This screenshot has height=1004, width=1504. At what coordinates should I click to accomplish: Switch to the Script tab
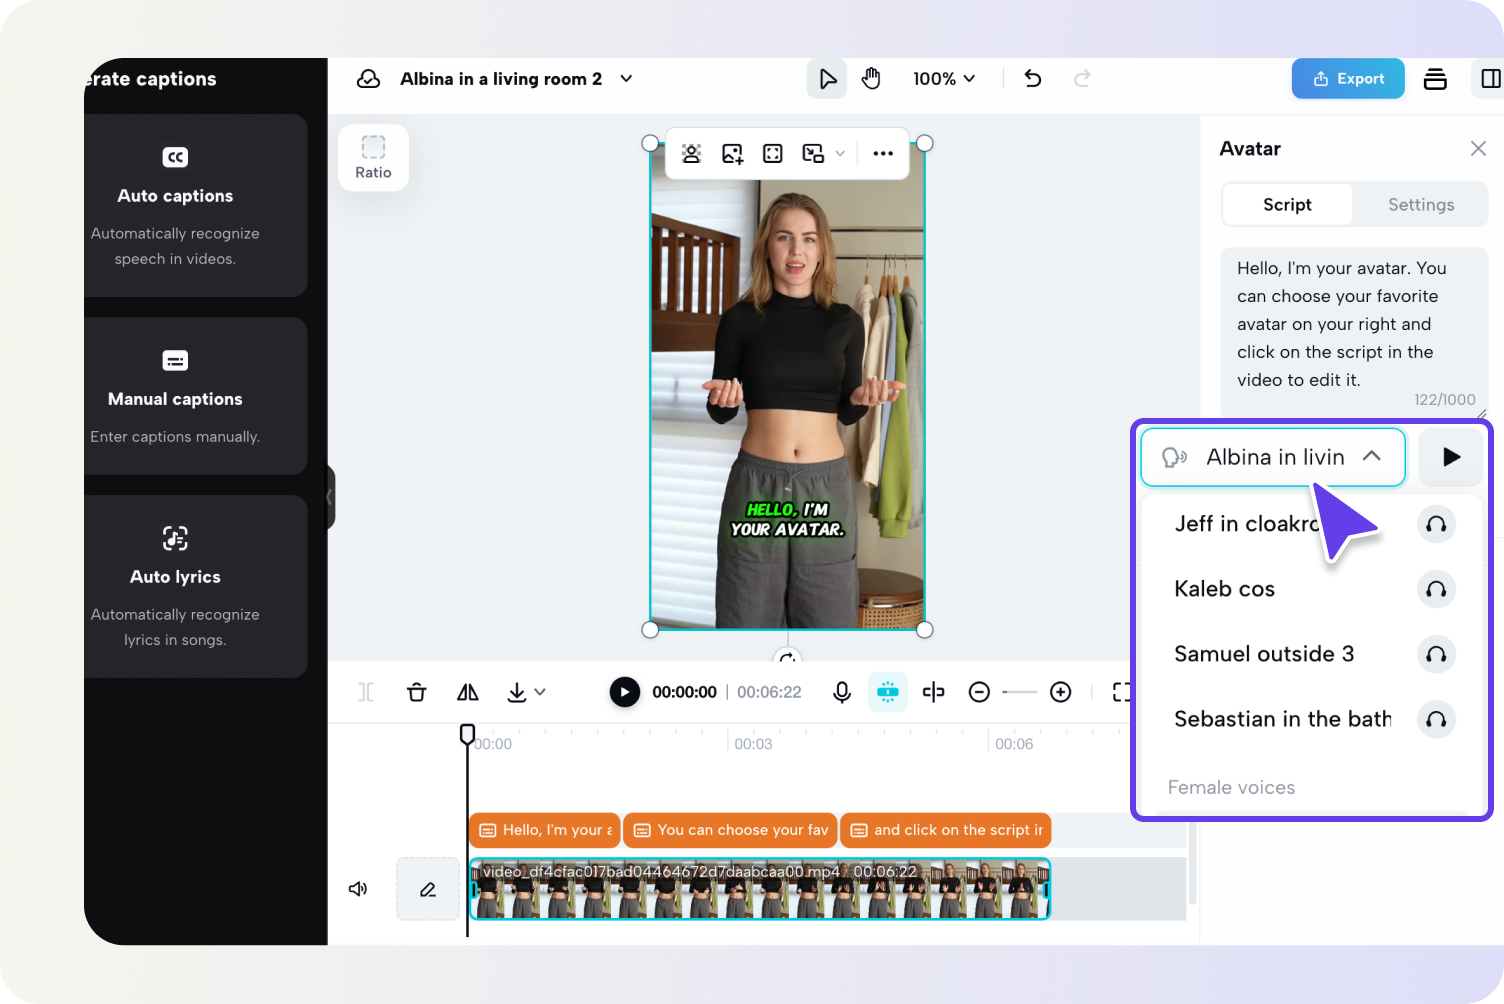[1287, 205]
